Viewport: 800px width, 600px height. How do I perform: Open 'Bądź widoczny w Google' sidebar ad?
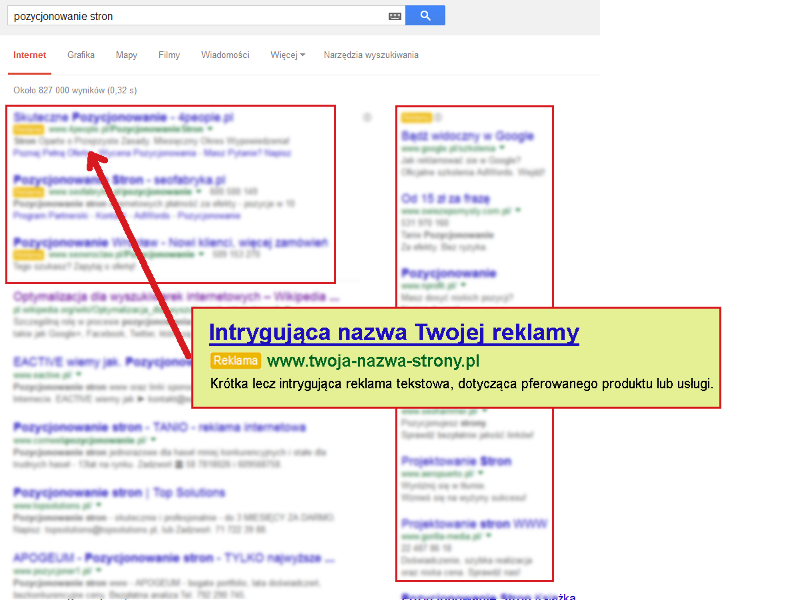[x=468, y=136]
